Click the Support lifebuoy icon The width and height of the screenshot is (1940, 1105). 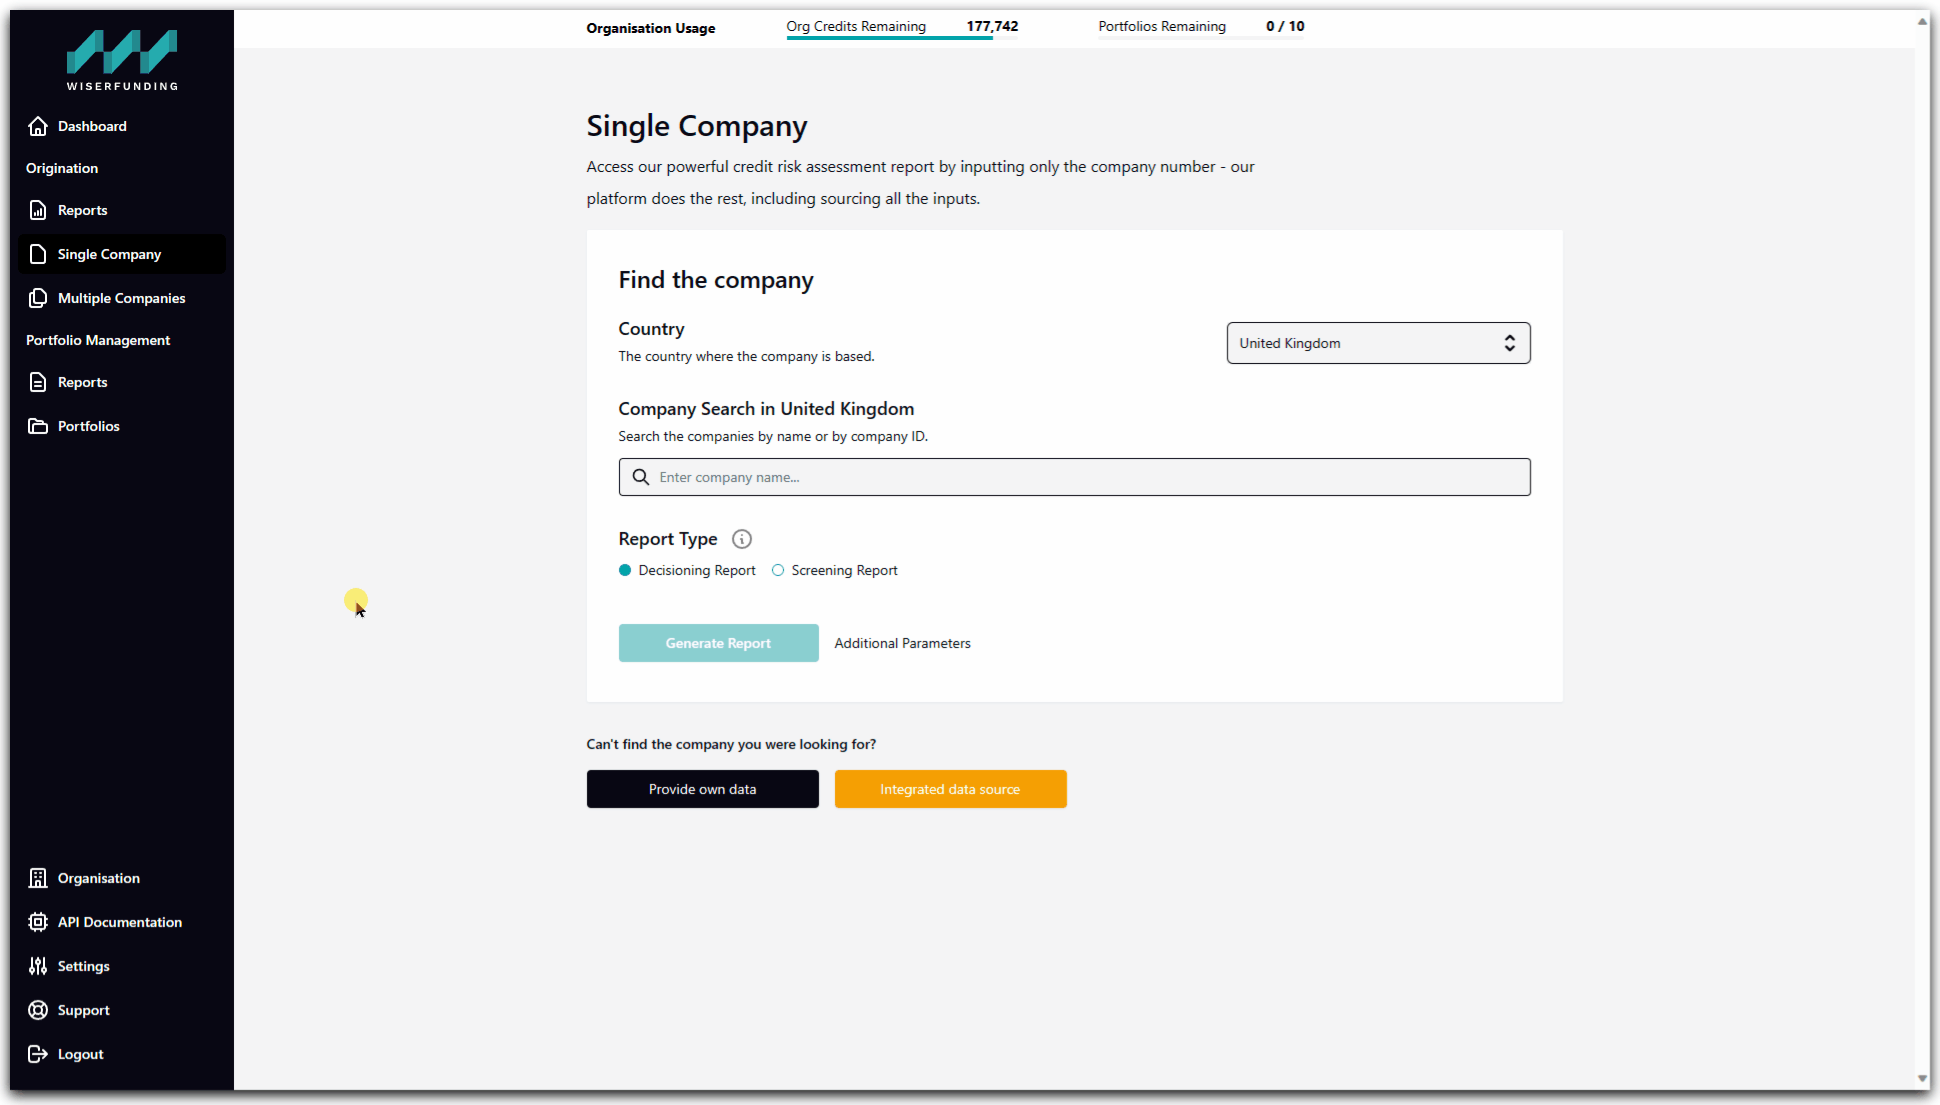pos(38,1010)
